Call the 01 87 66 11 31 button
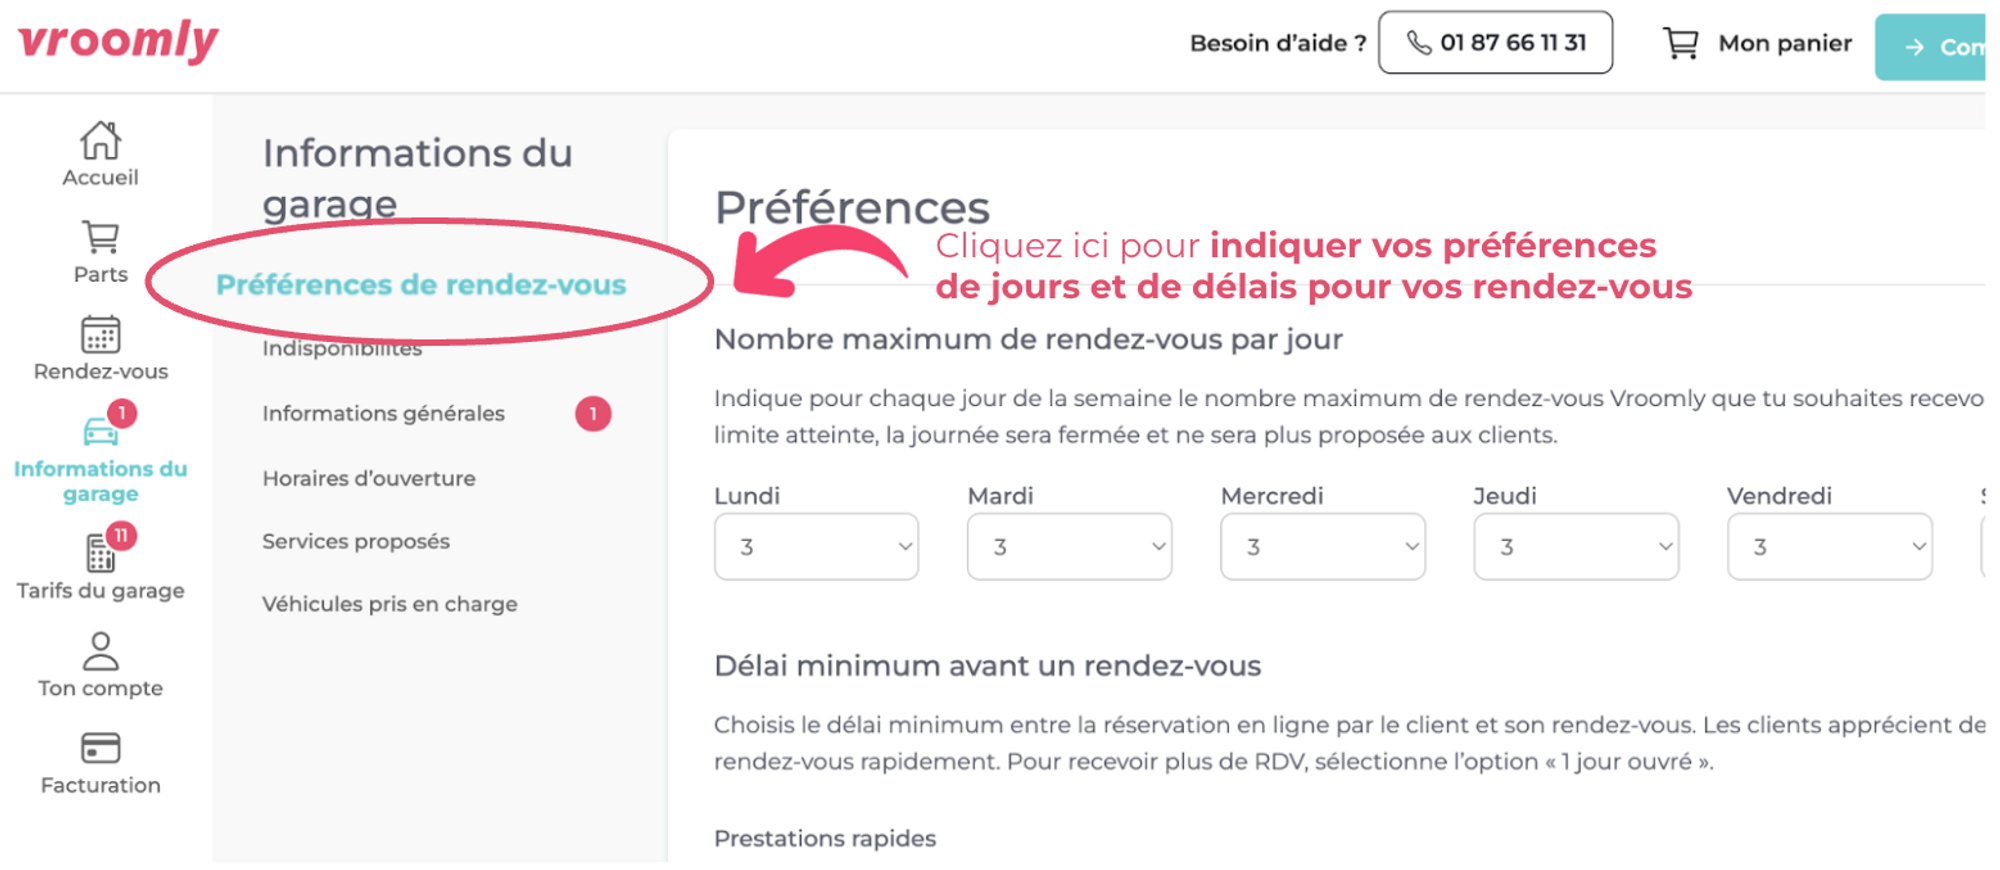Image resolution: width=2000 pixels, height=870 pixels. [x=1495, y=43]
